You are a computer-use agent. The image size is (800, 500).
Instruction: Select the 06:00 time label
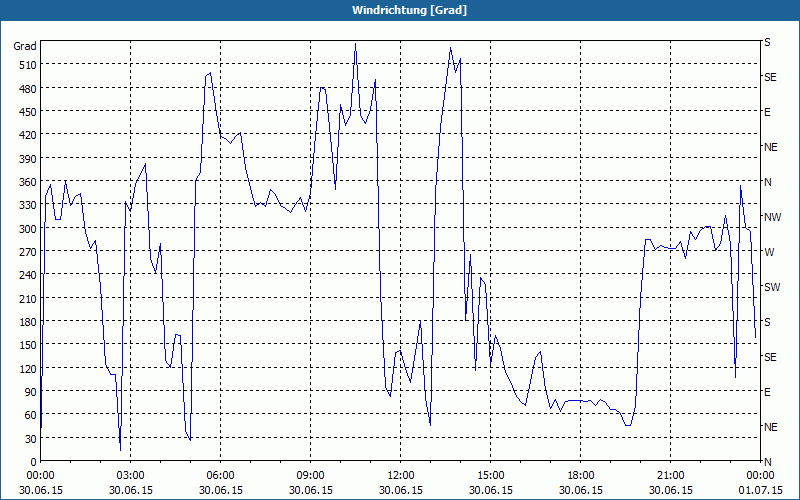coord(220,476)
